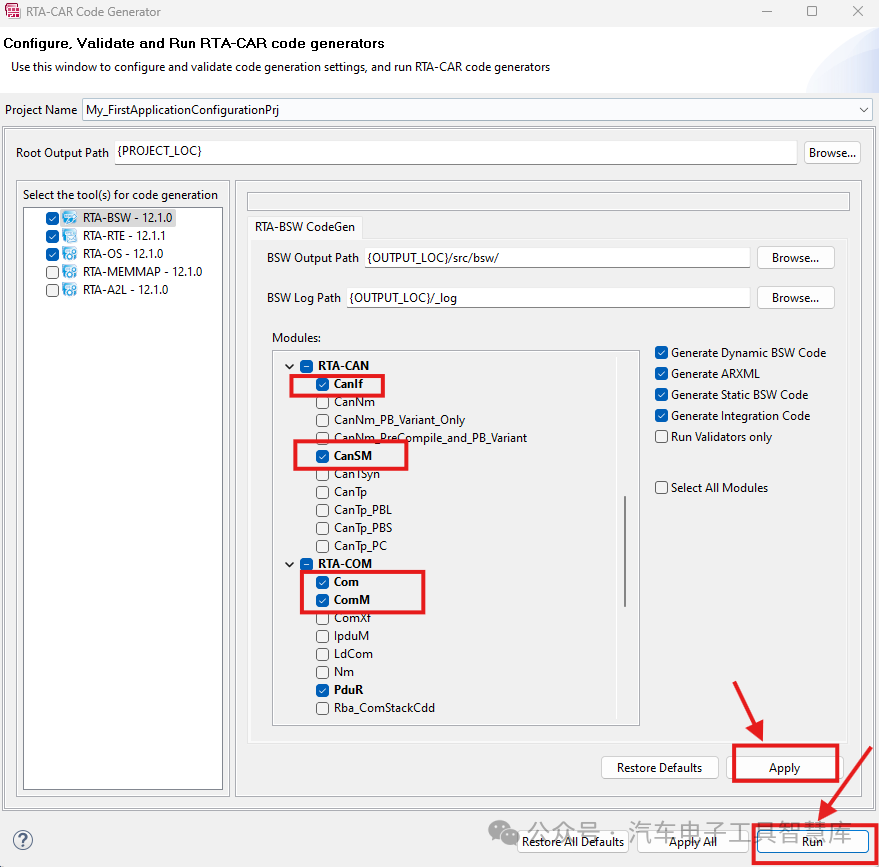Image resolution: width=879 pixels, height=867 pixels.
Task: Toggle the CanSM module checkbox
Action: [322, 456]
